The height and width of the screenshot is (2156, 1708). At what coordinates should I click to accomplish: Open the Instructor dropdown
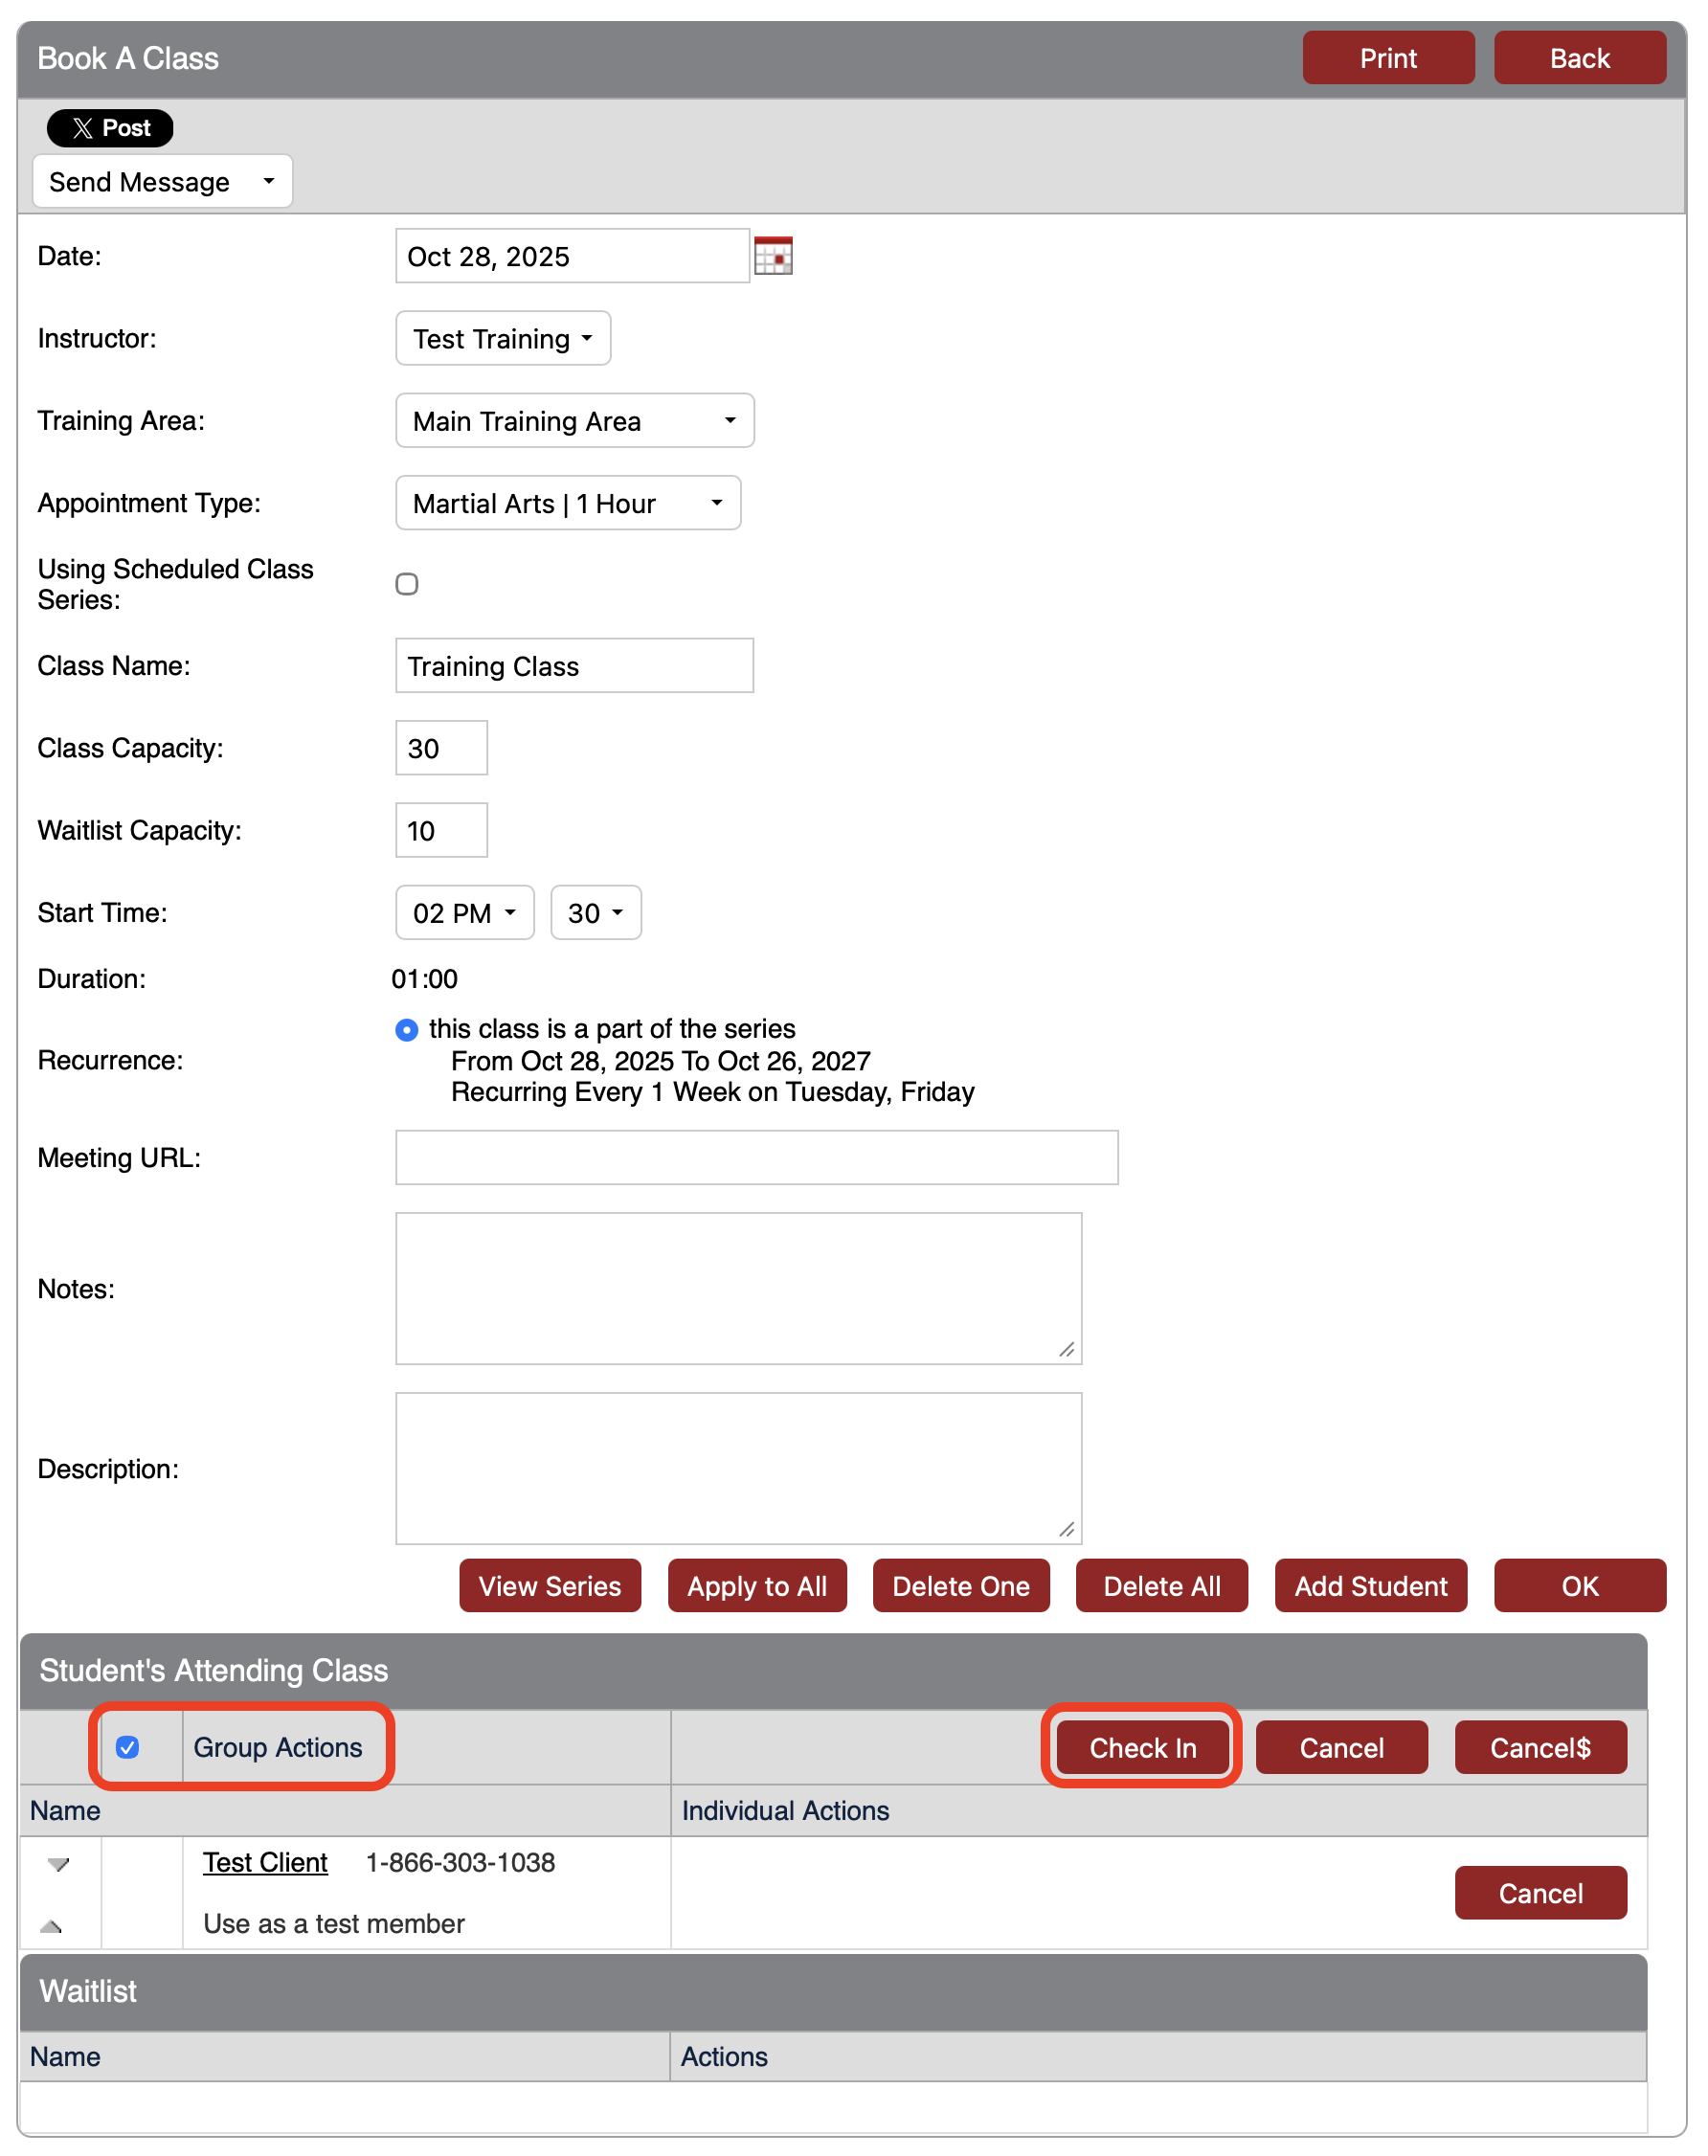502,338
